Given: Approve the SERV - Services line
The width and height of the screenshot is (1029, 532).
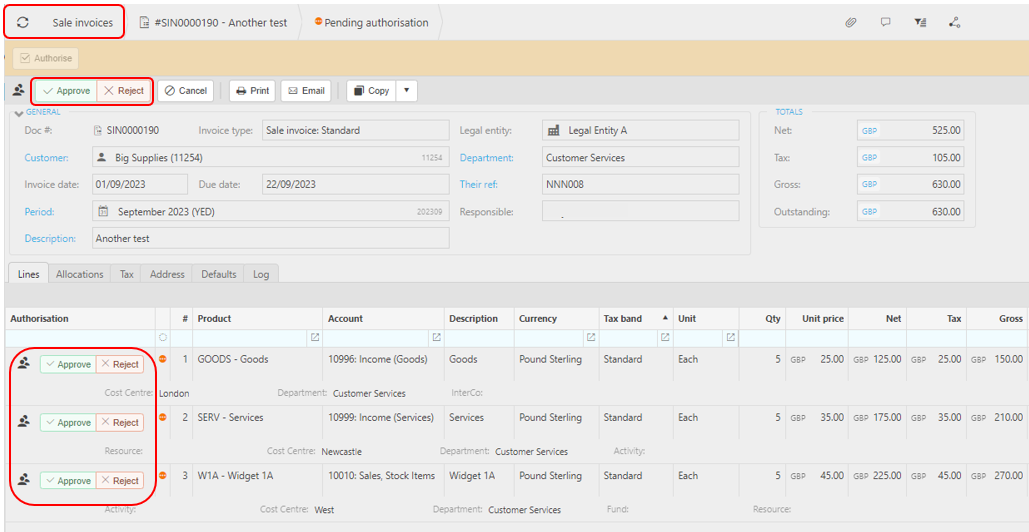Looking at the screenshot, I should tap(68, 422).
